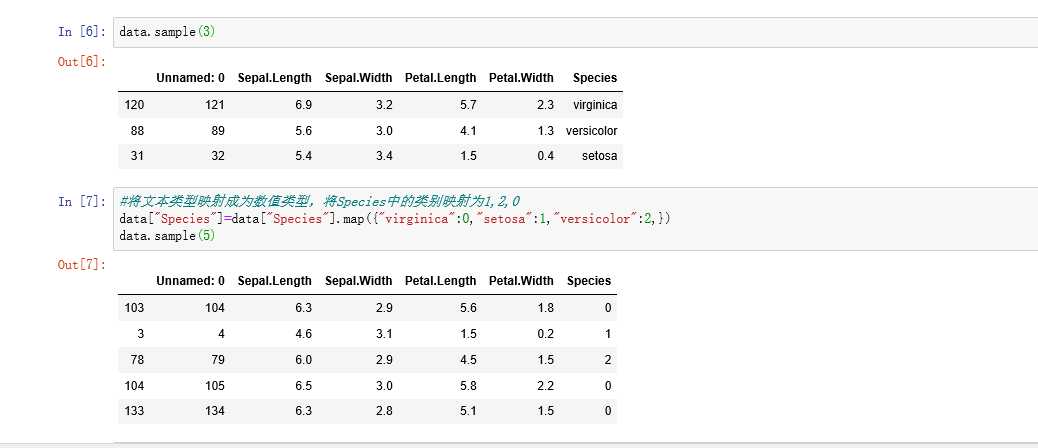Click Sepal.Width value 3.4 in row 31
This screenshot has width=1038, height=448.
pyautogui.click(x=385, y=156)
